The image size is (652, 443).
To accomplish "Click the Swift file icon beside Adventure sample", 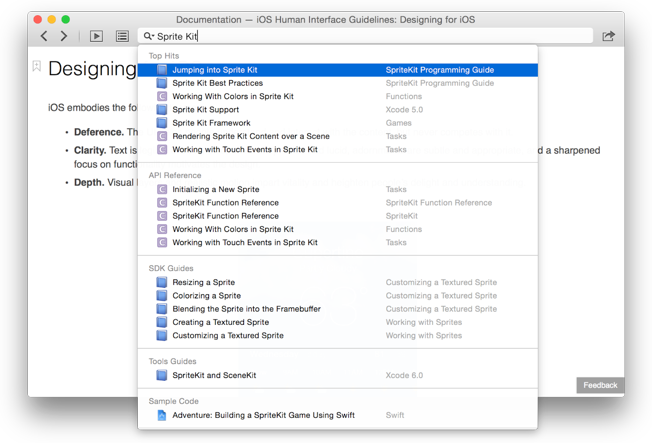I will coord(162,416).
